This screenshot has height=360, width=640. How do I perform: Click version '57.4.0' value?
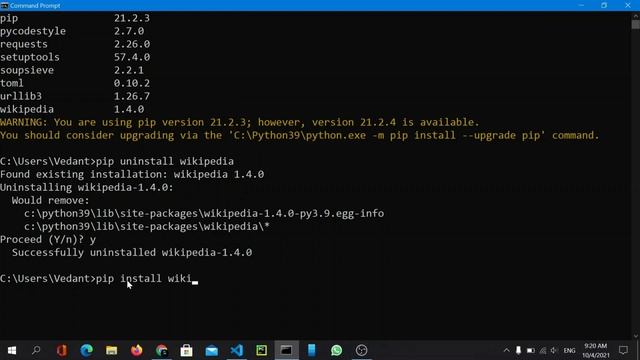point(132,57)
